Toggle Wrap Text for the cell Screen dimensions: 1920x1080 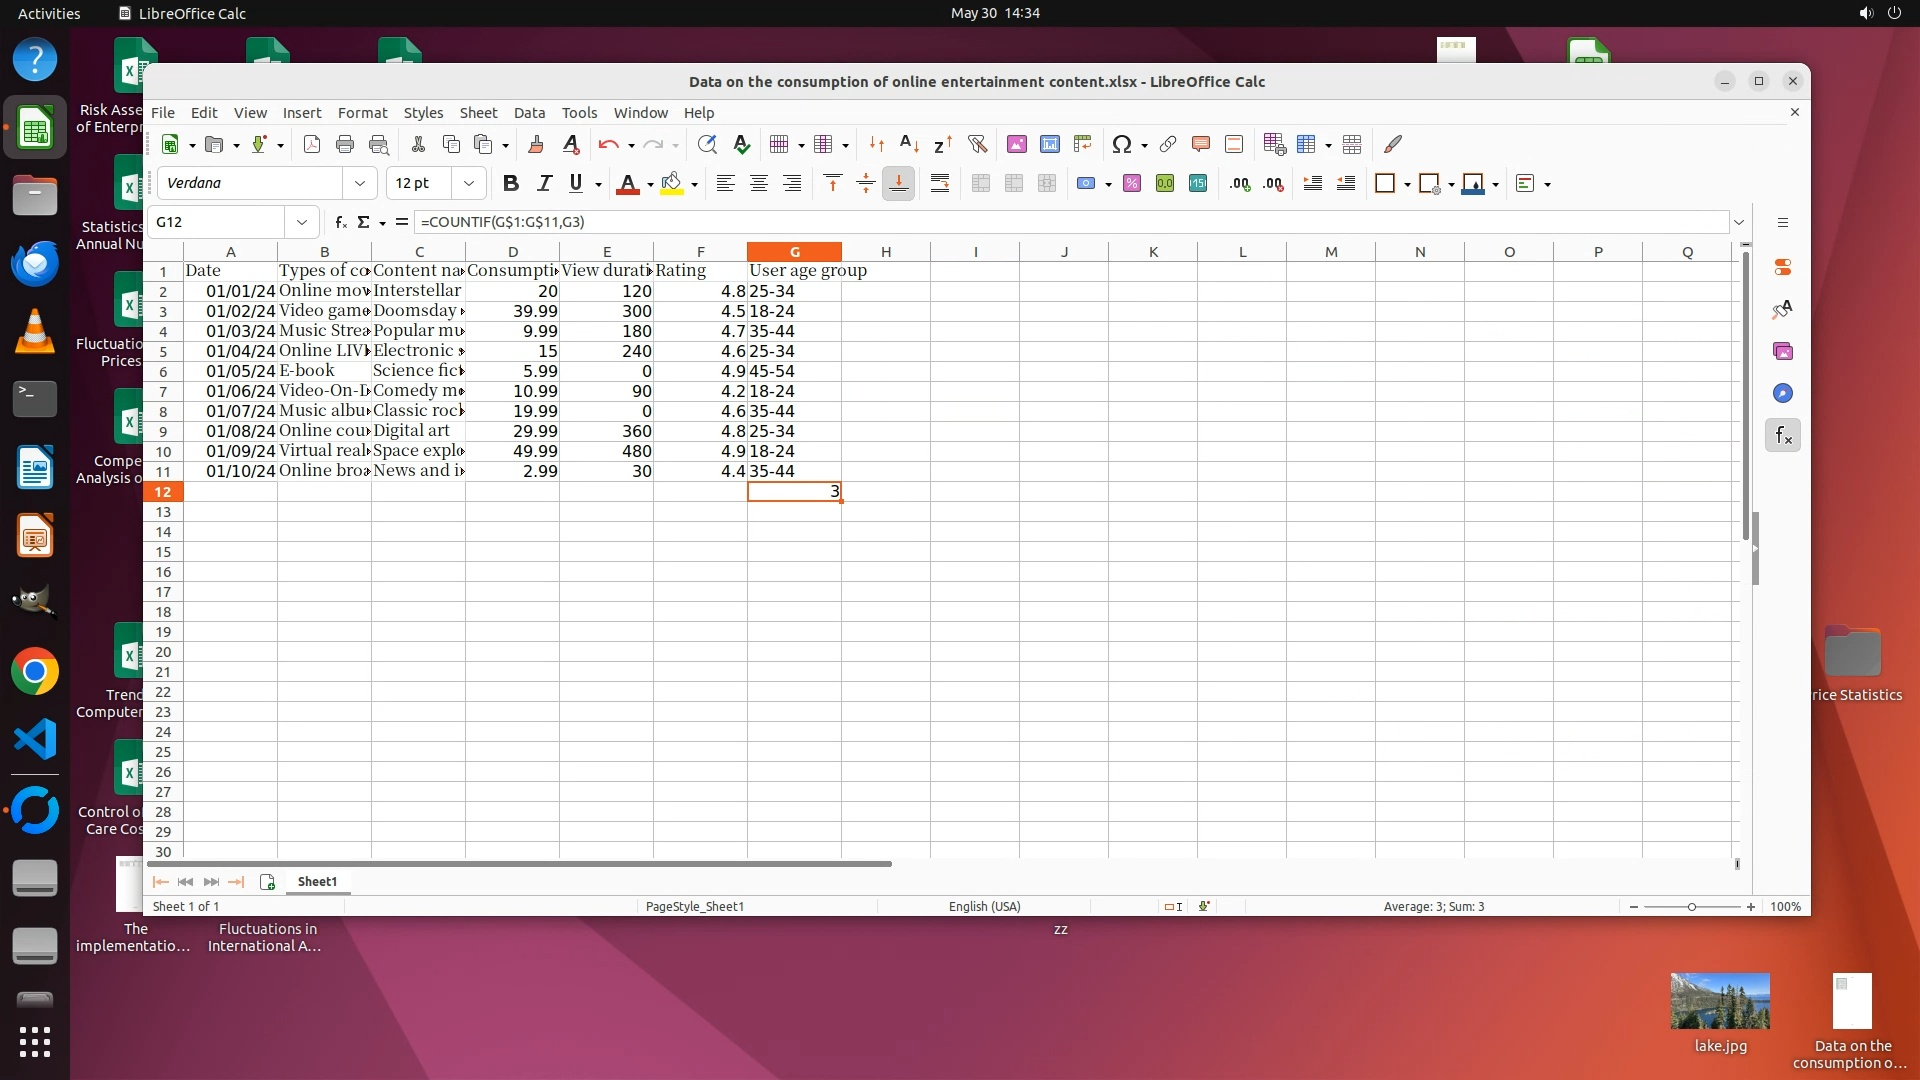click(x=939, y=183)
